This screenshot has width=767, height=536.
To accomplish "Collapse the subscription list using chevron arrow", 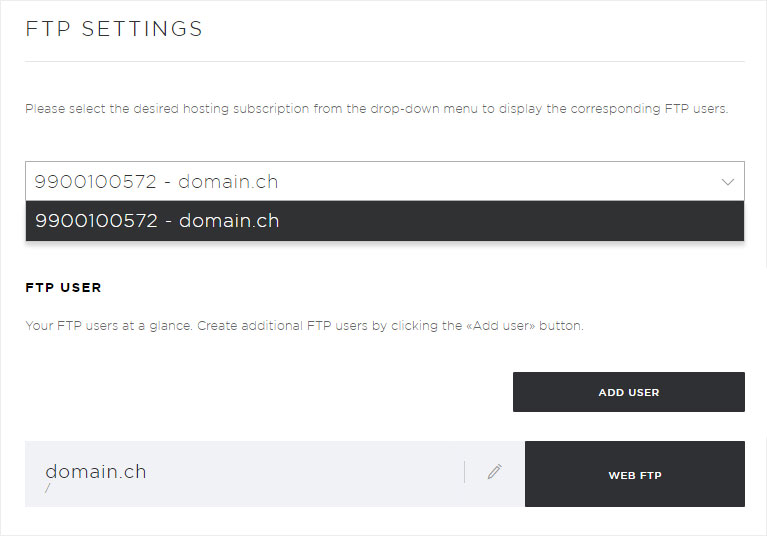I will point(727,182).
